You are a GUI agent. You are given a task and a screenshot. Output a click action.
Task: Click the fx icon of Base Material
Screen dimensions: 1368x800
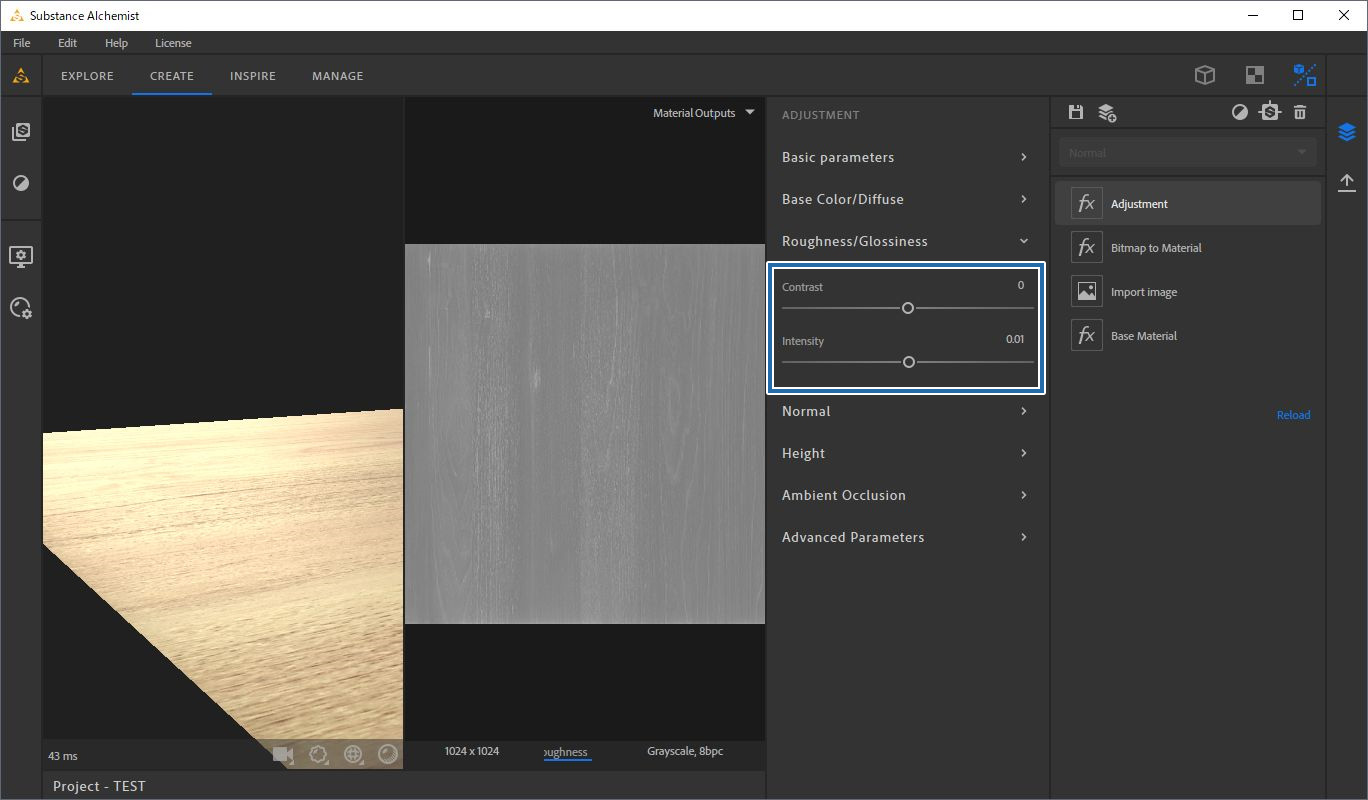click(x=1086, y=335)
